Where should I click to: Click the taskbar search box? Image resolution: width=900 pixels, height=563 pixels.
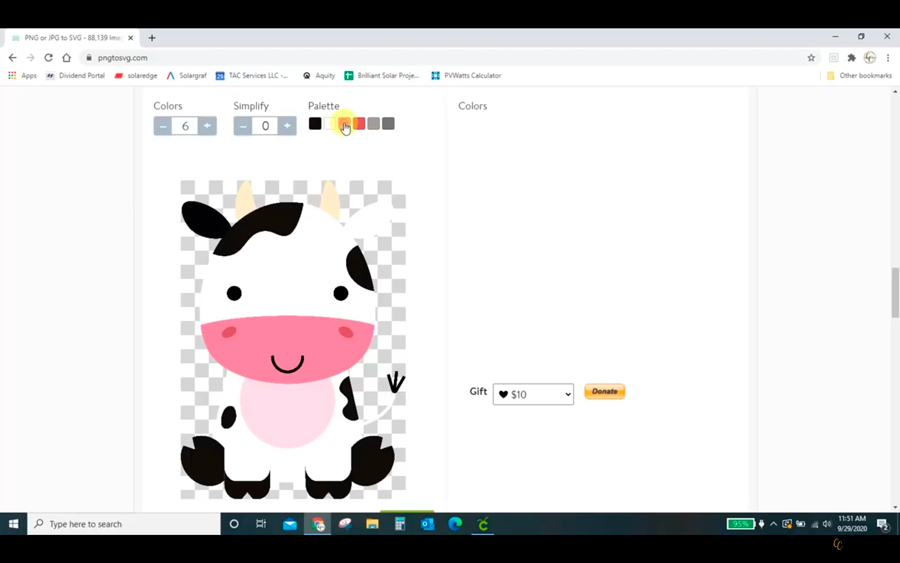[x=124, y=524]
